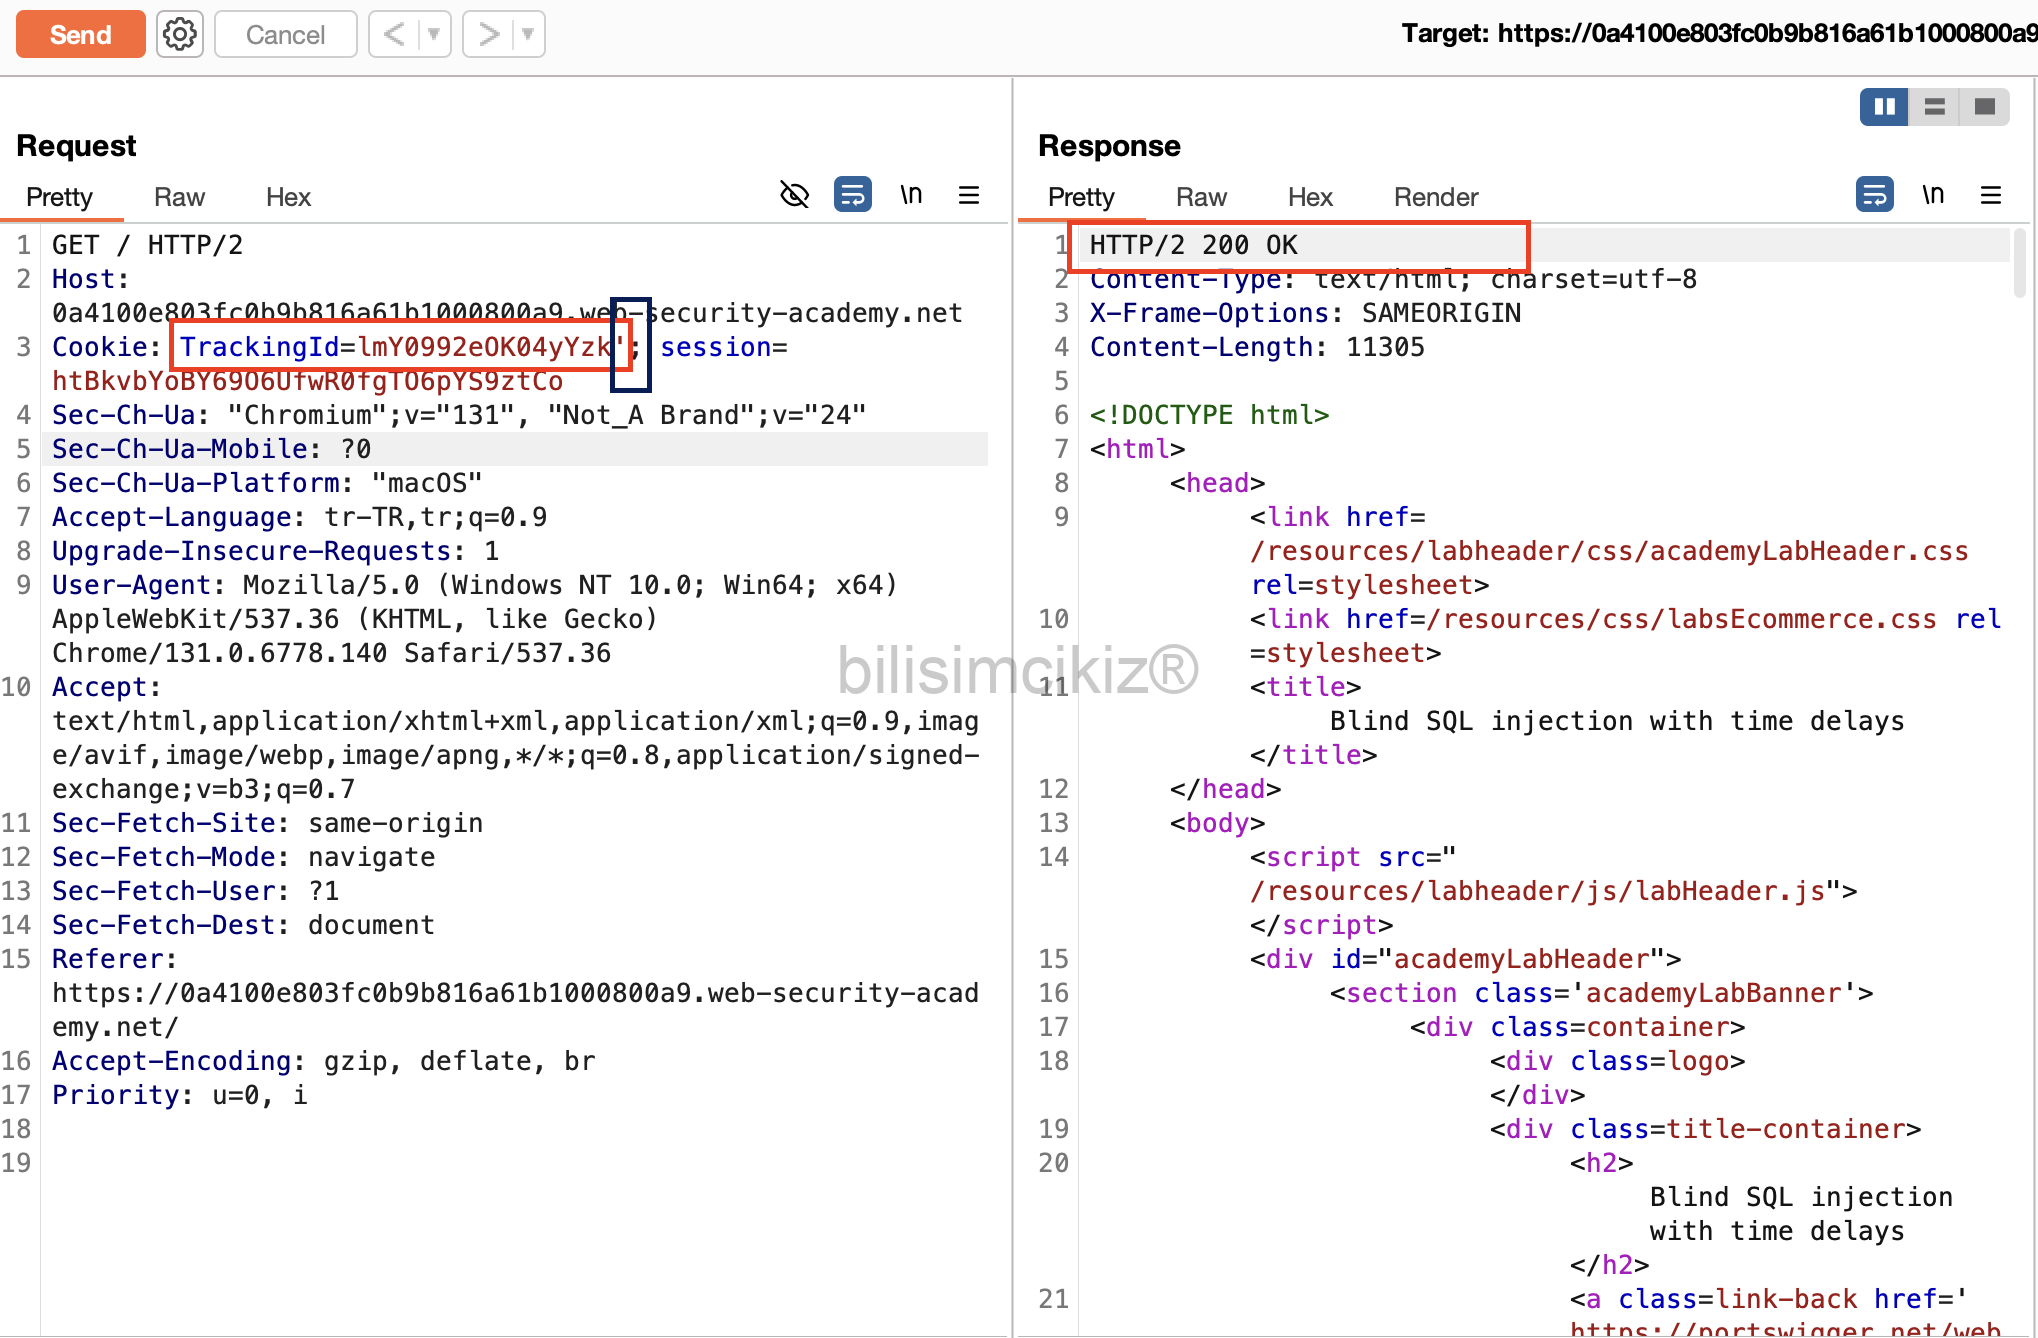The width and height of the screenshot is (2038, 1338).
Task: Expand the forward history dropdown arrow
Action: point(528,35)
